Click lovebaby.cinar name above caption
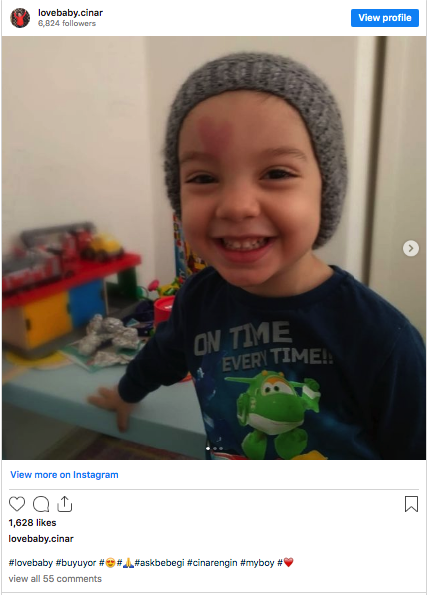This screenshot has width=431, height=595. coord(41,539)
